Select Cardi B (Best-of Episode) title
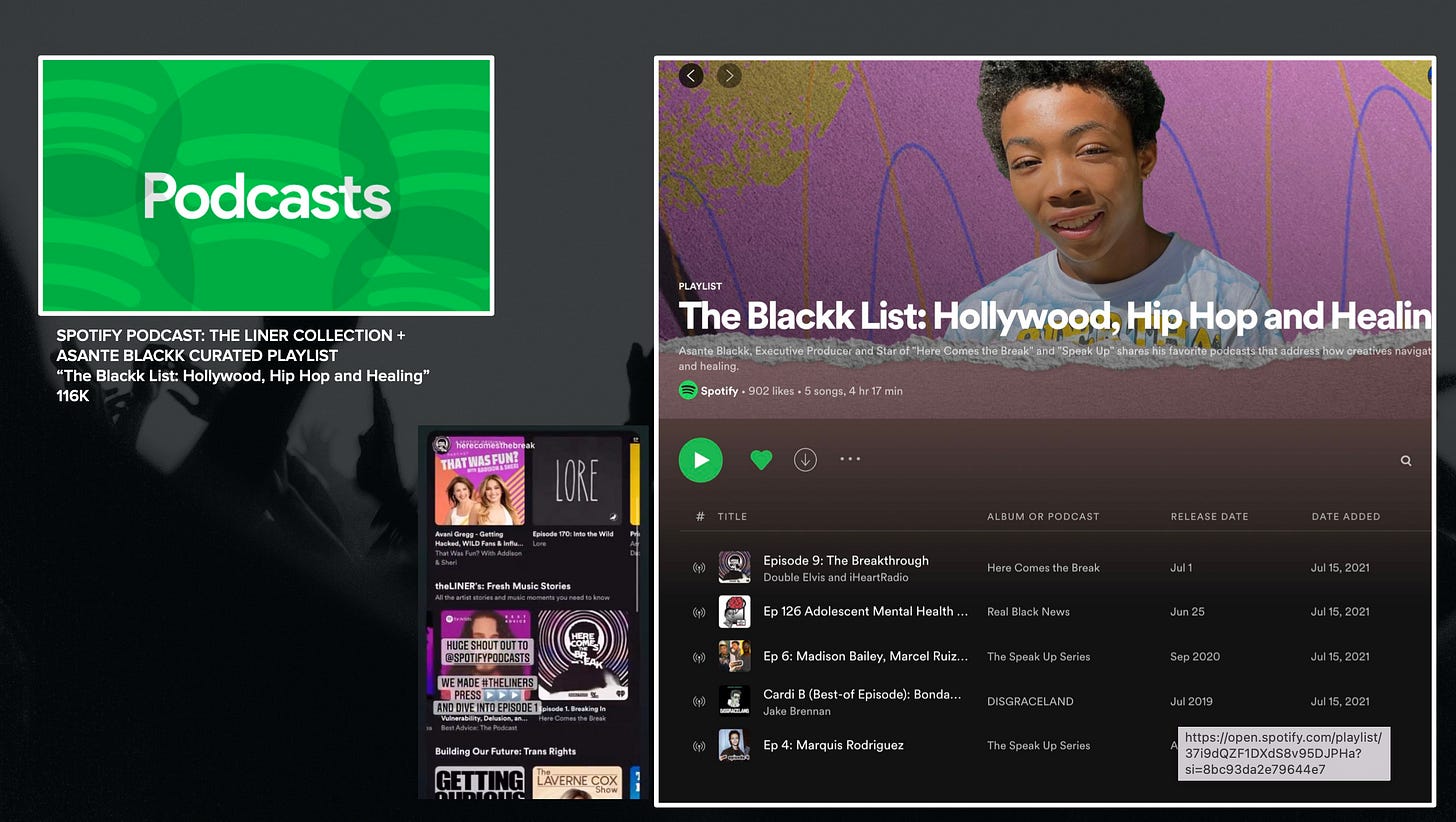 (862, 693)
